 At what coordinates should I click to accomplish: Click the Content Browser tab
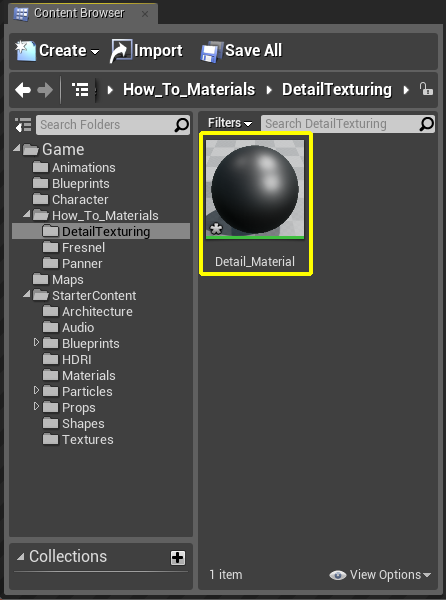(82, 14)
